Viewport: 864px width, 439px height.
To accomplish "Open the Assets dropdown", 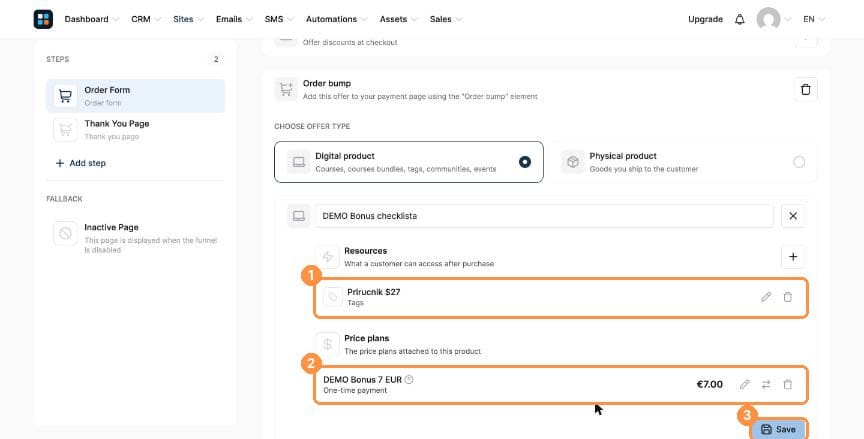I will point(399,19).
